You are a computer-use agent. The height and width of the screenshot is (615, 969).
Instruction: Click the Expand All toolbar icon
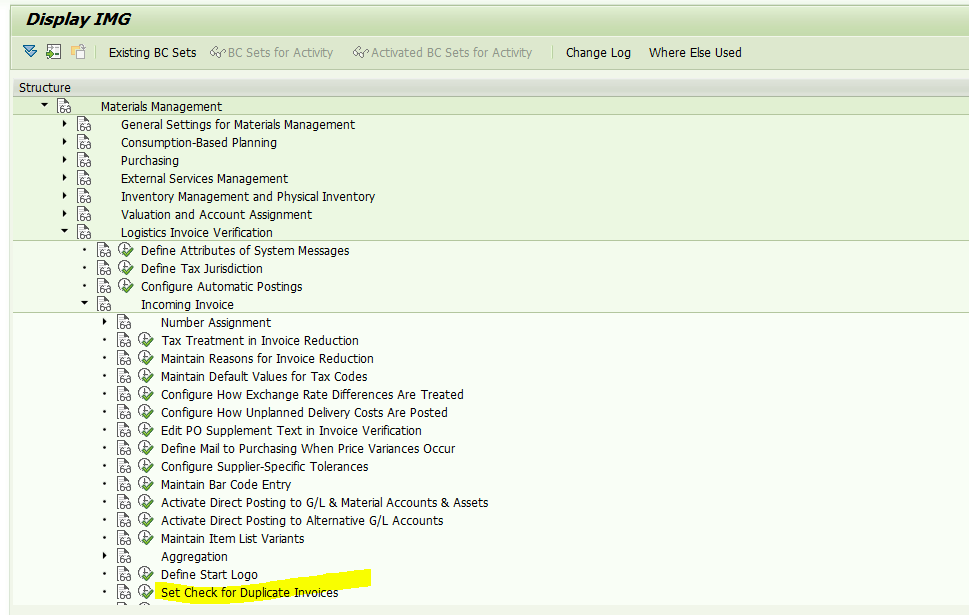click(29, 52)
